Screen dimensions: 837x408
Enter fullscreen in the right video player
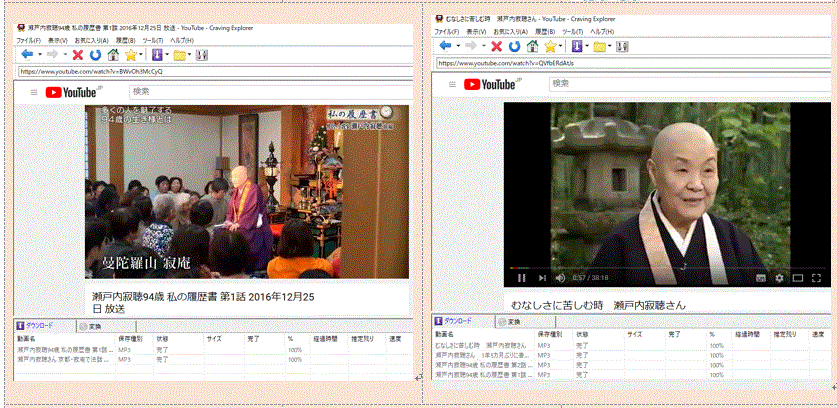tap(816, 278)
